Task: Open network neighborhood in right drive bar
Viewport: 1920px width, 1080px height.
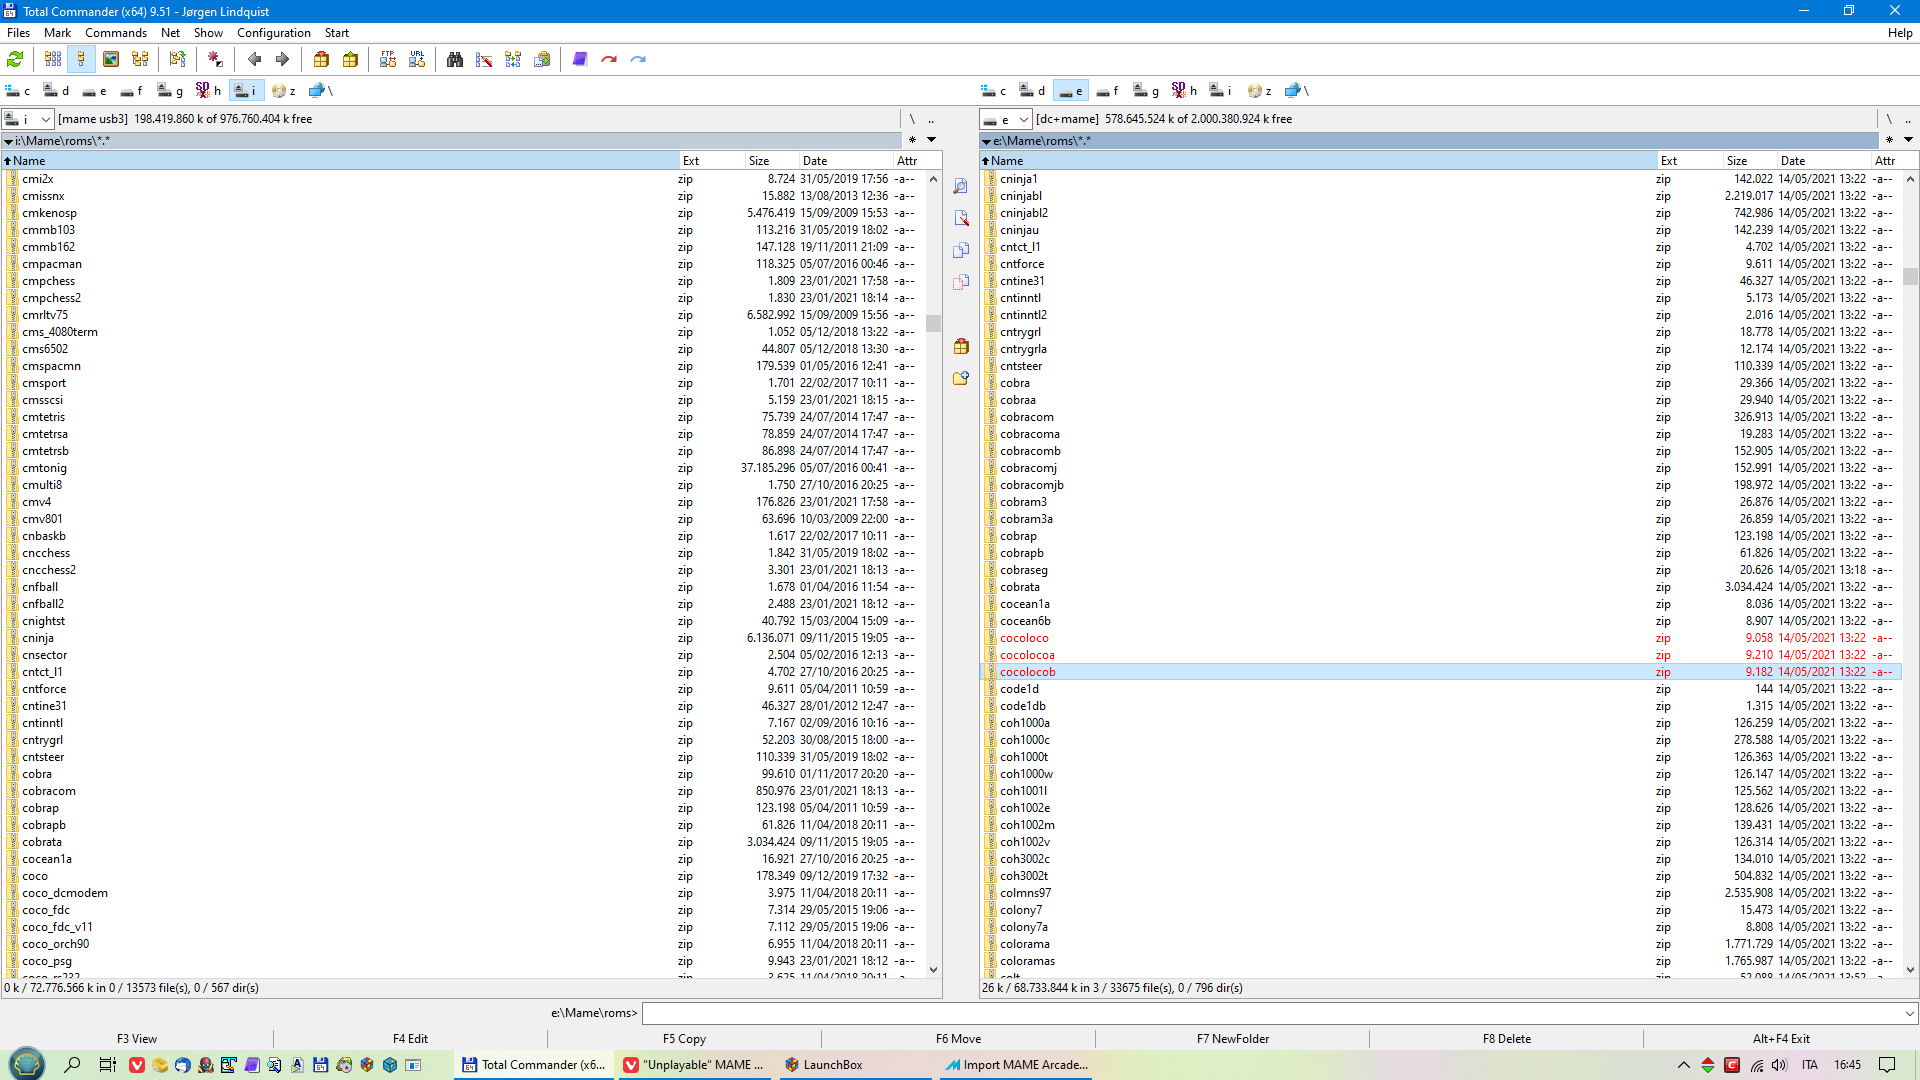Action: [x=1297, y=90]
